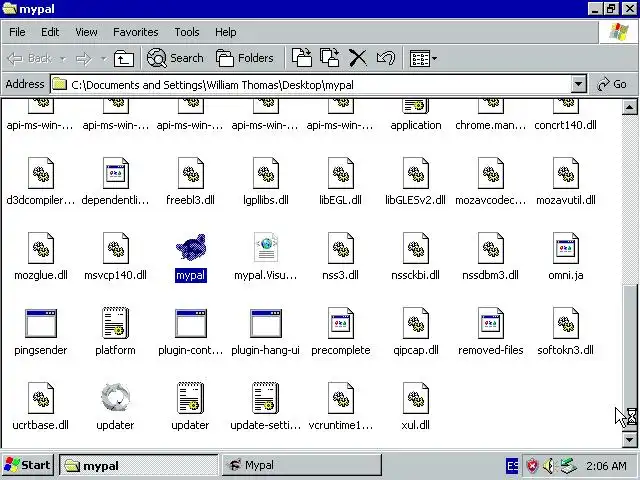The height and width of the screenshot is (480, 640).
Task: Expand the Back history dropdown arrow
Action: pyautogui.click(x=63, y=58)
